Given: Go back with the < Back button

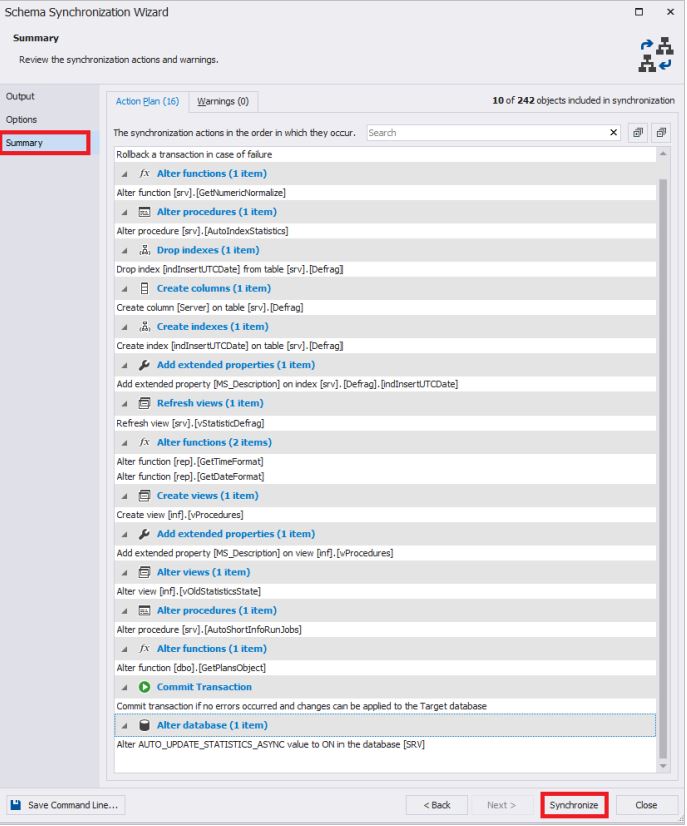Looking at the screenshot, I should [437, 805].
